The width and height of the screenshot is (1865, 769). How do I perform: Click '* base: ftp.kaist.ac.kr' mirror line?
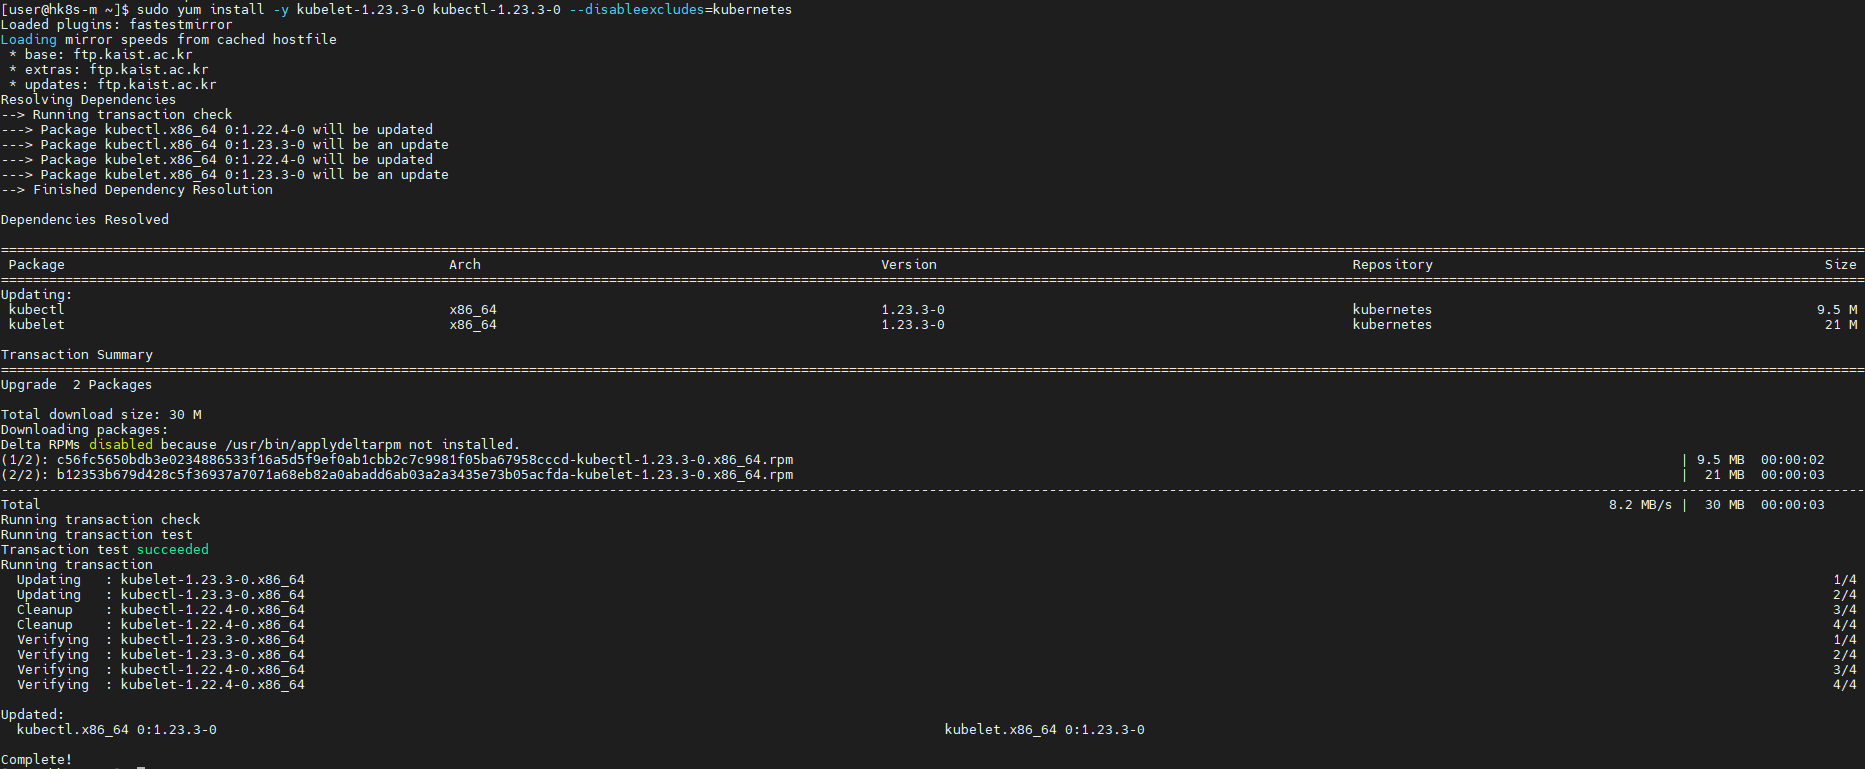click(x=101, y=55)
